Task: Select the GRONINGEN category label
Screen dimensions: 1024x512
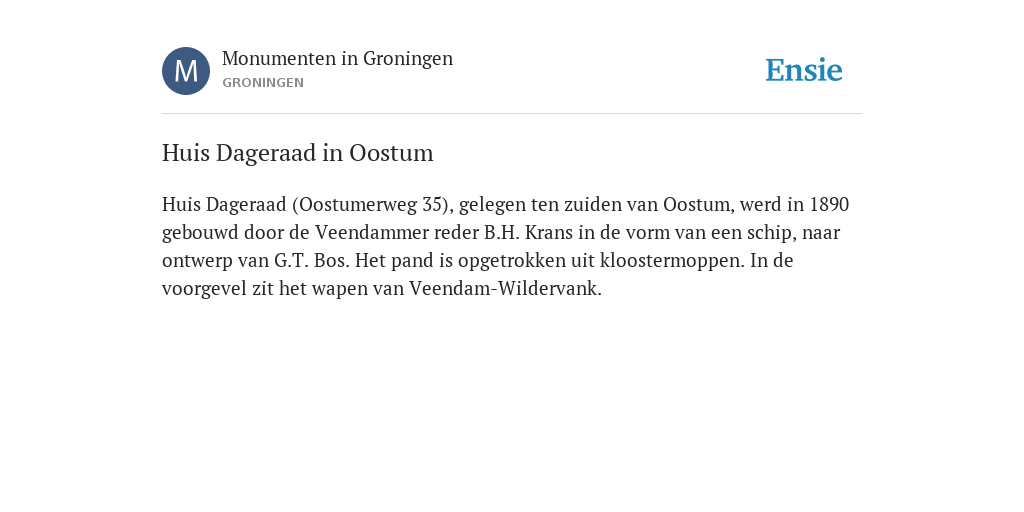Action: [263, 83]
